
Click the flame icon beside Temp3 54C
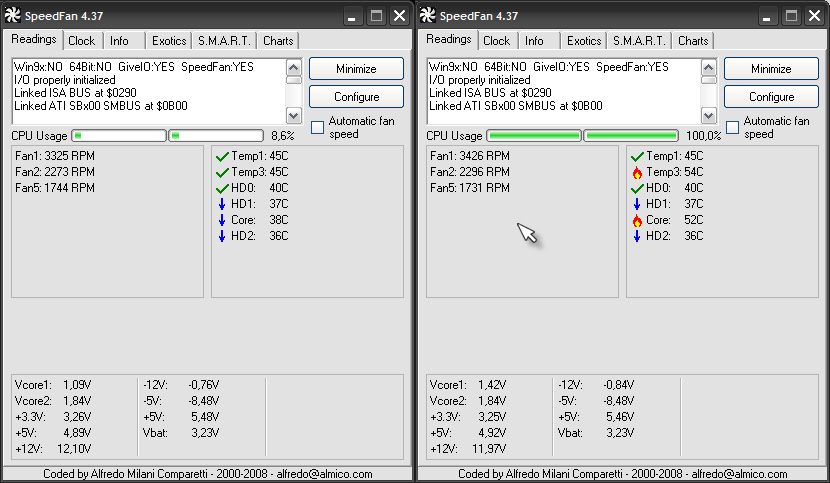637,172
